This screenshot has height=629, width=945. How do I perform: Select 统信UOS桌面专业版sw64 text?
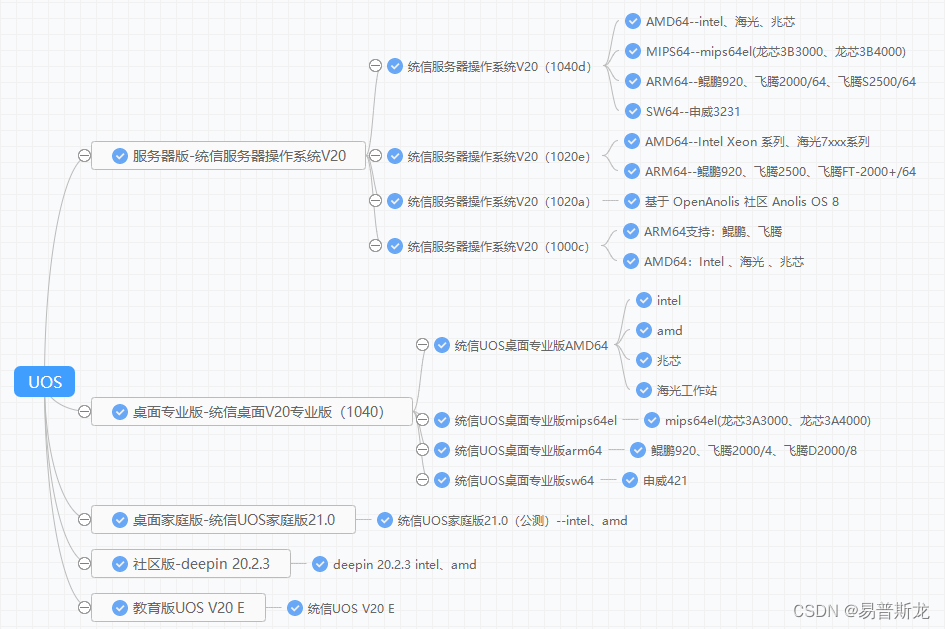coord(524,480)
